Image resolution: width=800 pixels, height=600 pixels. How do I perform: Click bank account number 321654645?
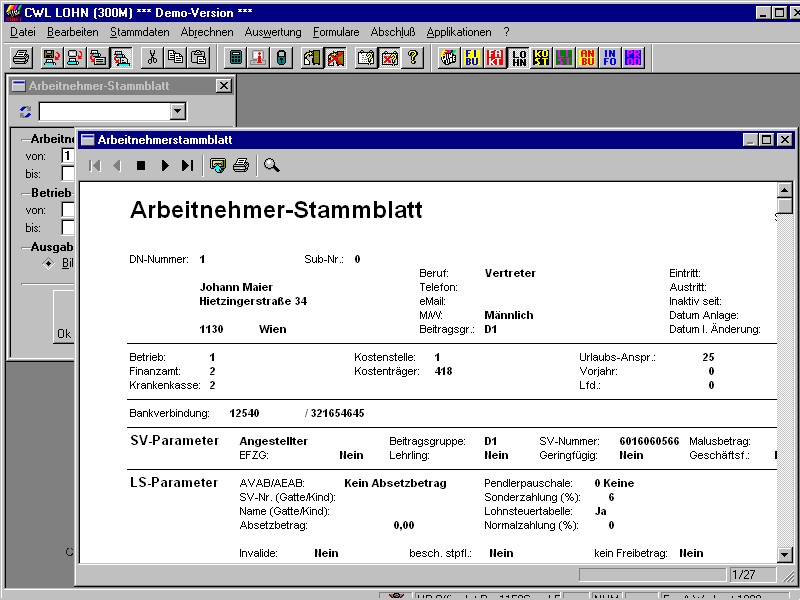tap(337, 413)
